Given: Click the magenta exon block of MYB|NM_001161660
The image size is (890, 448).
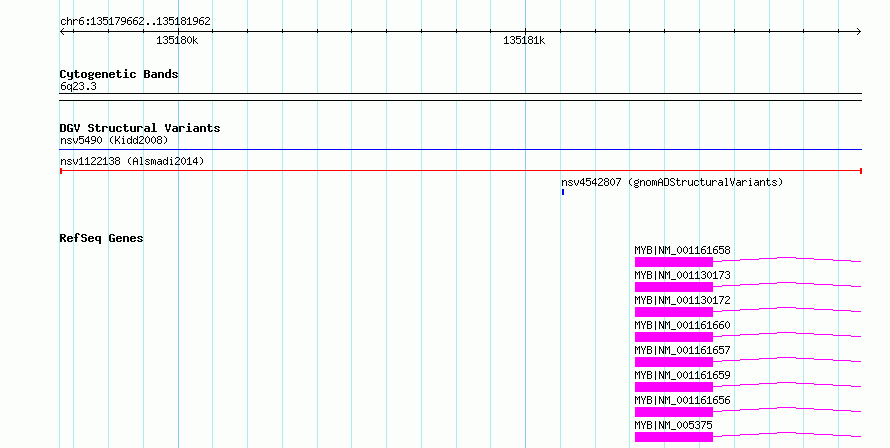Looking at the screenshot, I should [674, 337].
